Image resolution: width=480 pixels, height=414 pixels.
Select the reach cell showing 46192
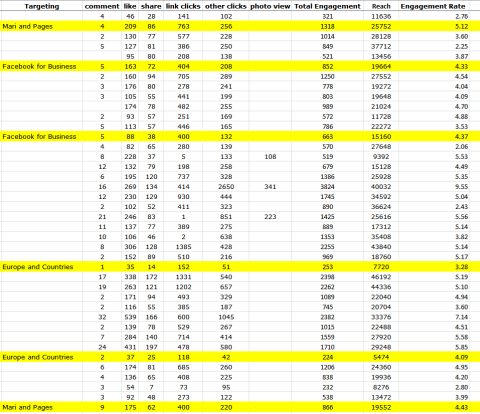[381, 277]
